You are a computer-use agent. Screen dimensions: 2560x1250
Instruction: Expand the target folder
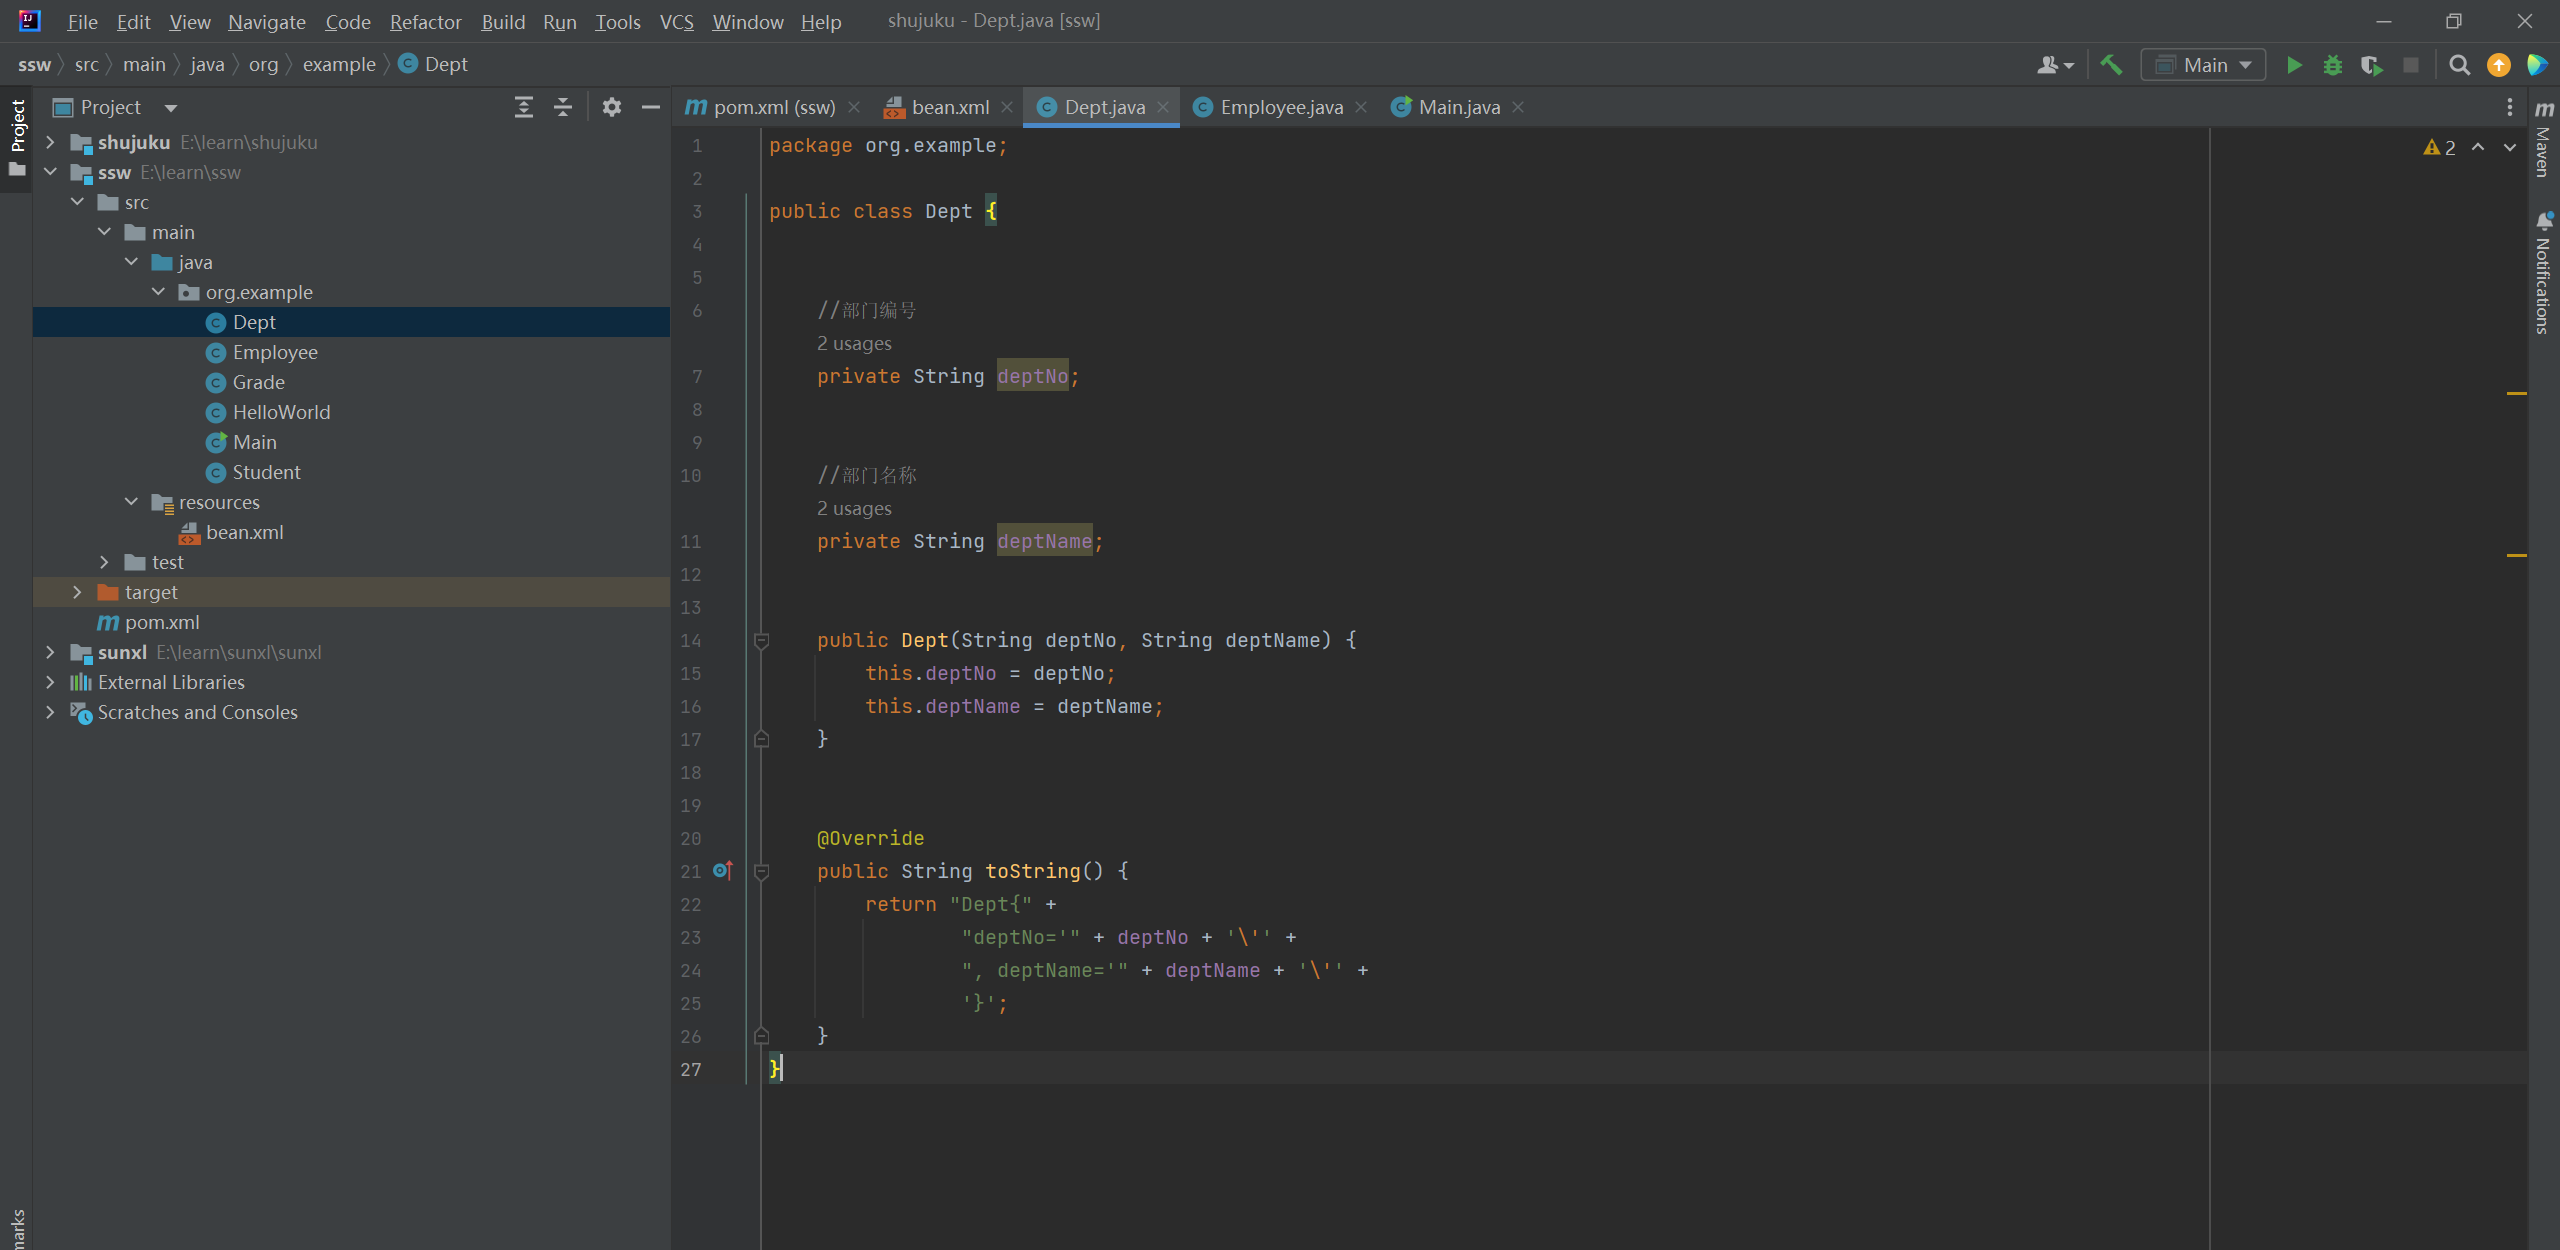(x=77, y=592)
